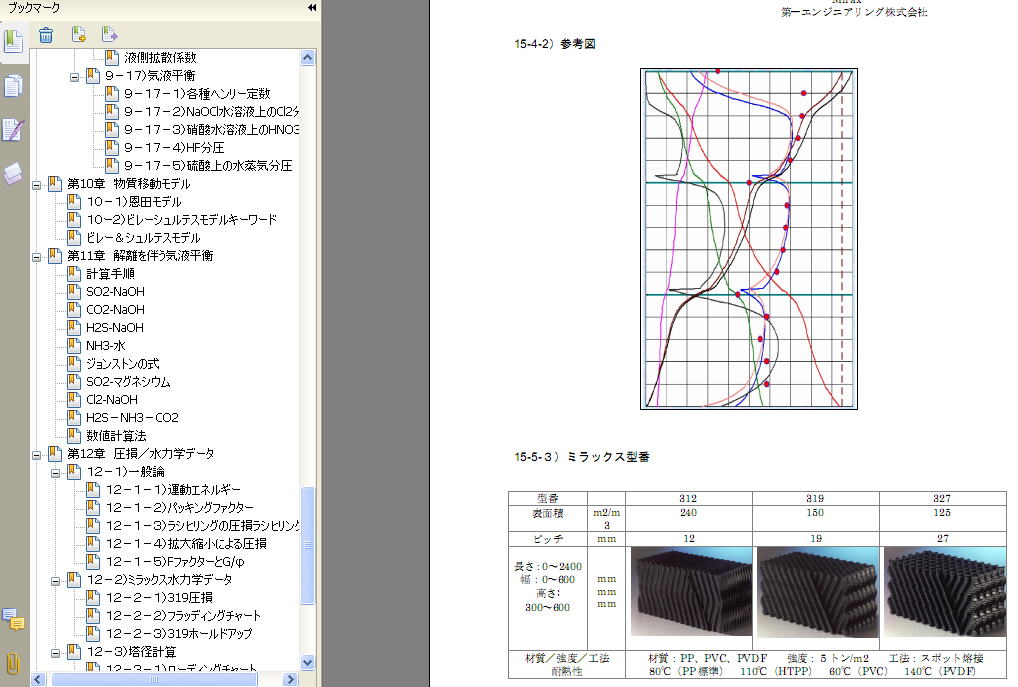Image resolution: width=1018 pixels, height=687 pixels.
Task: Open the Layers panel icon
Action: click(x=13, y=174)
